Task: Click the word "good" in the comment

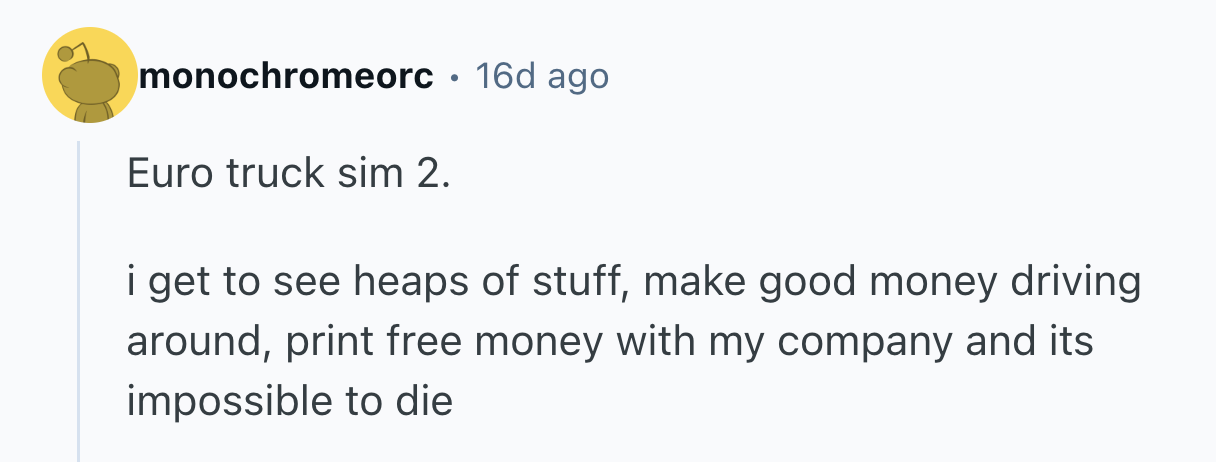Action: tap(802, 283)
